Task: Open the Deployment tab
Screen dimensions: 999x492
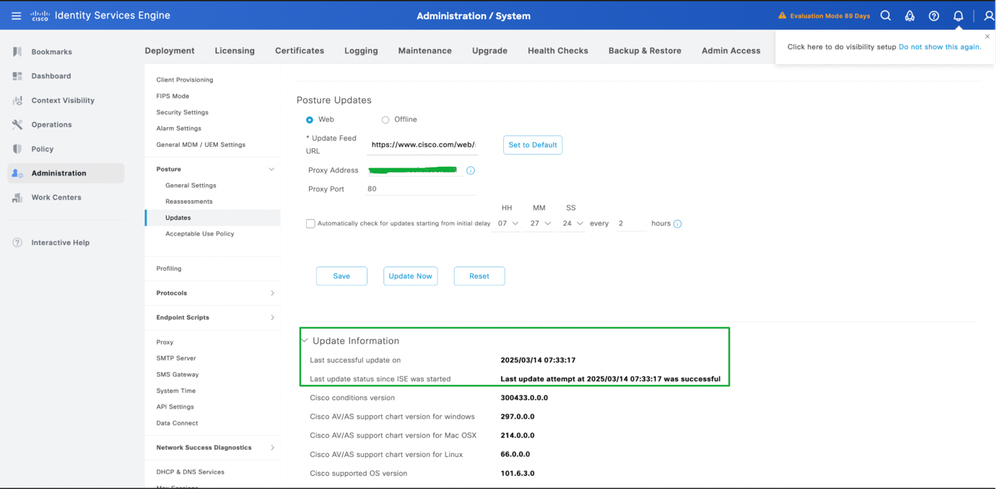Action: tap(169, 50)
